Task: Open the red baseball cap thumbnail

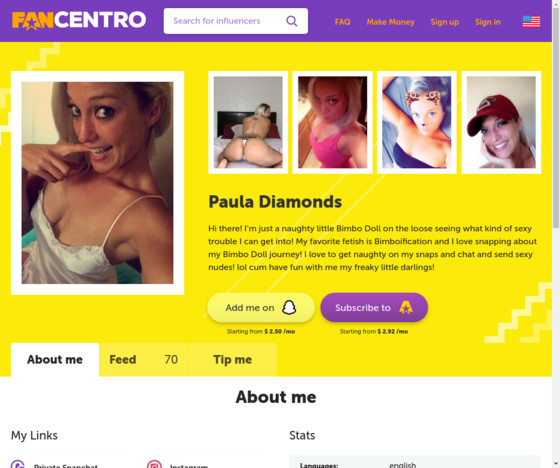Action: (501, 123)
